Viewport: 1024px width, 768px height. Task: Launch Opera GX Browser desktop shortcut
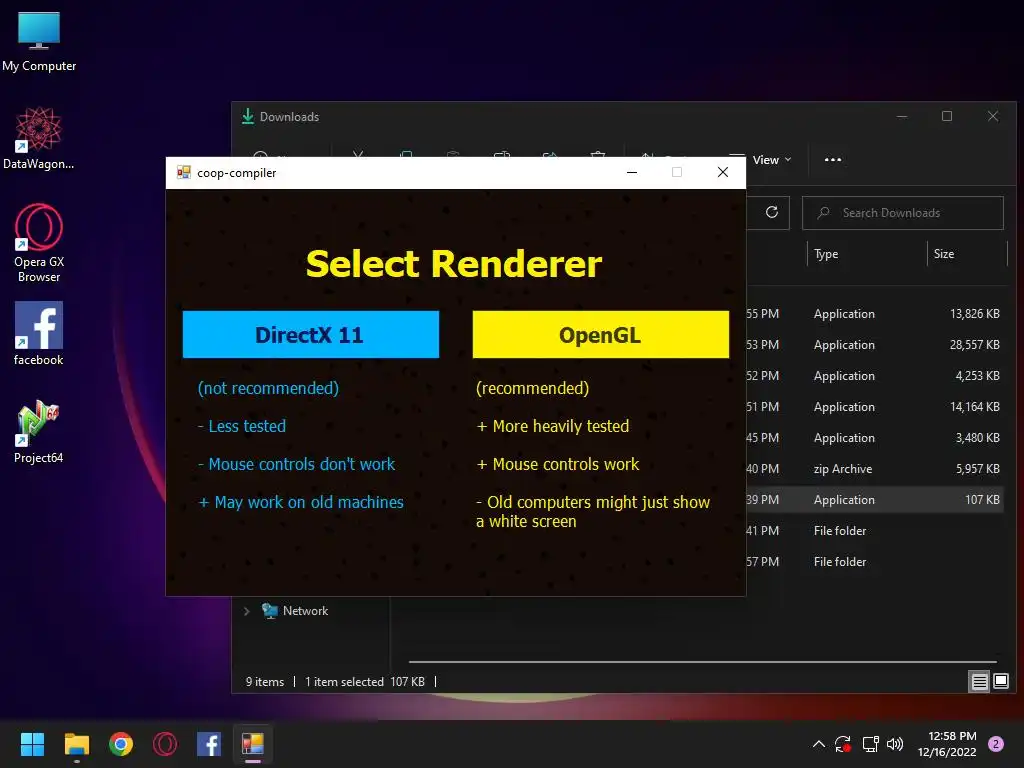pyautogui.click(x=39, y=243)
